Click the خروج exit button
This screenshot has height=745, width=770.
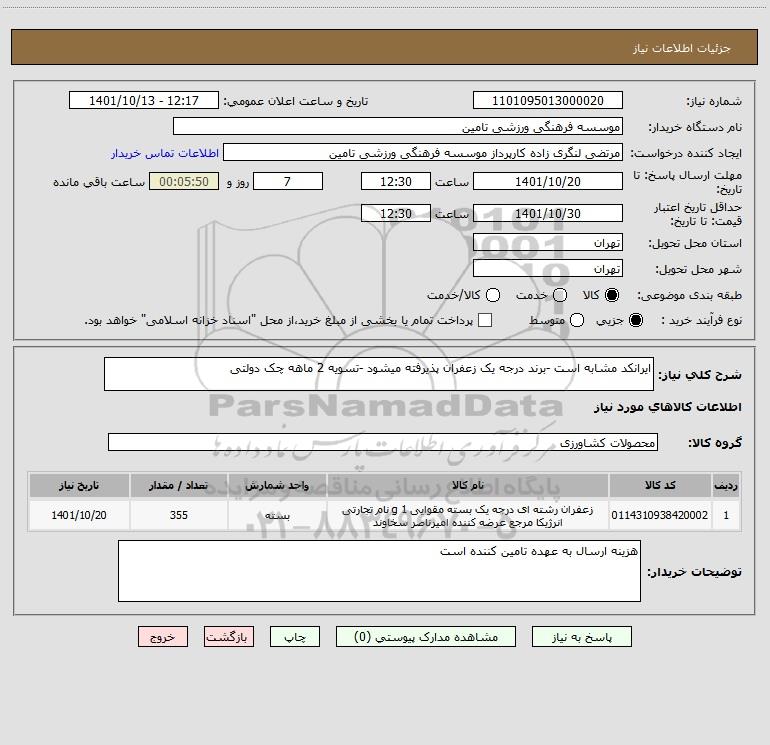pos(163,636)
